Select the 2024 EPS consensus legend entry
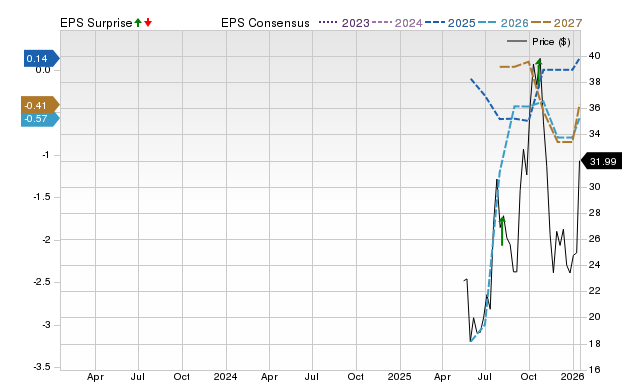Viewport: 640px width, 382px height. (x=397, y=23)
